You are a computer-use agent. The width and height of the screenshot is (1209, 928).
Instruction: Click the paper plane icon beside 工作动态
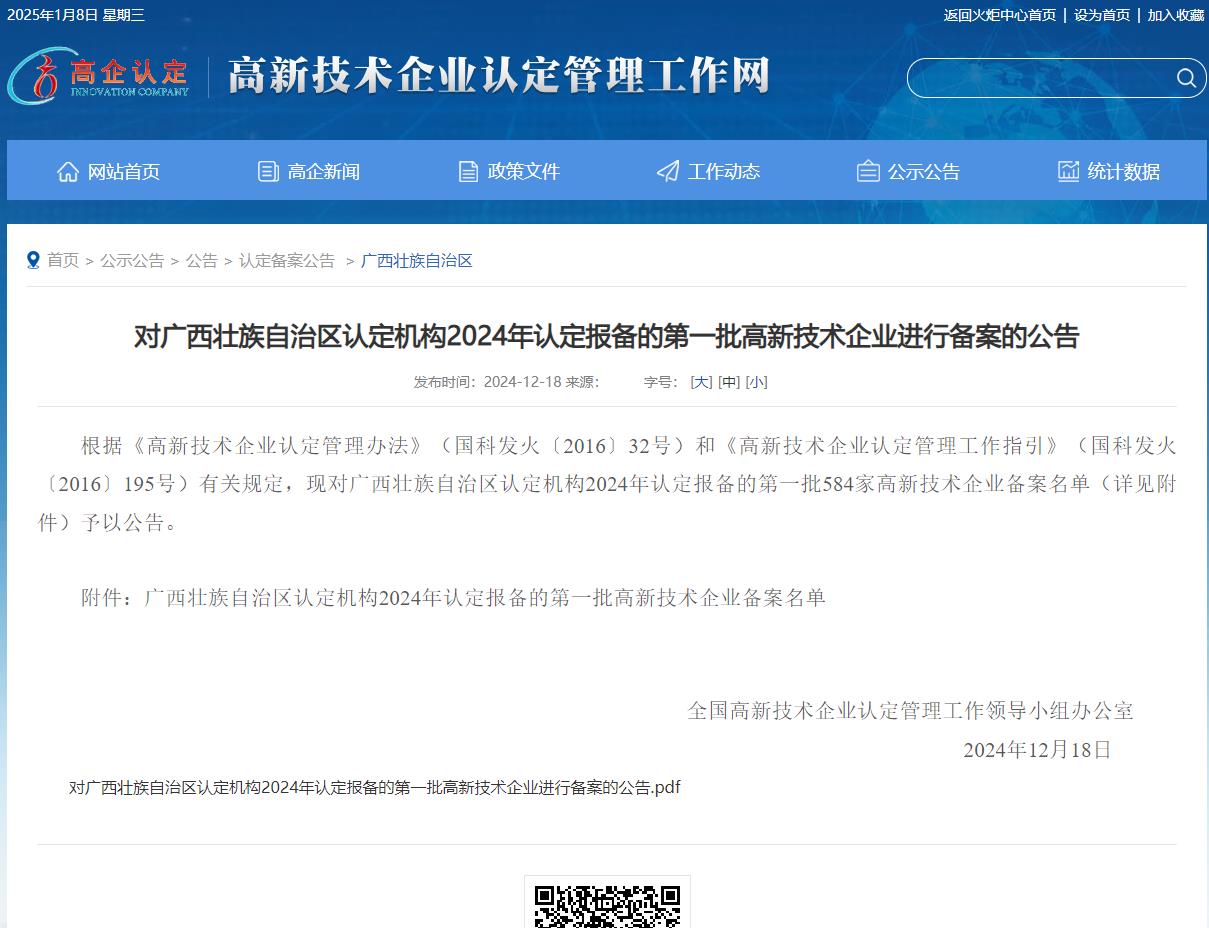pyautogui.click(x=668, y=172)
